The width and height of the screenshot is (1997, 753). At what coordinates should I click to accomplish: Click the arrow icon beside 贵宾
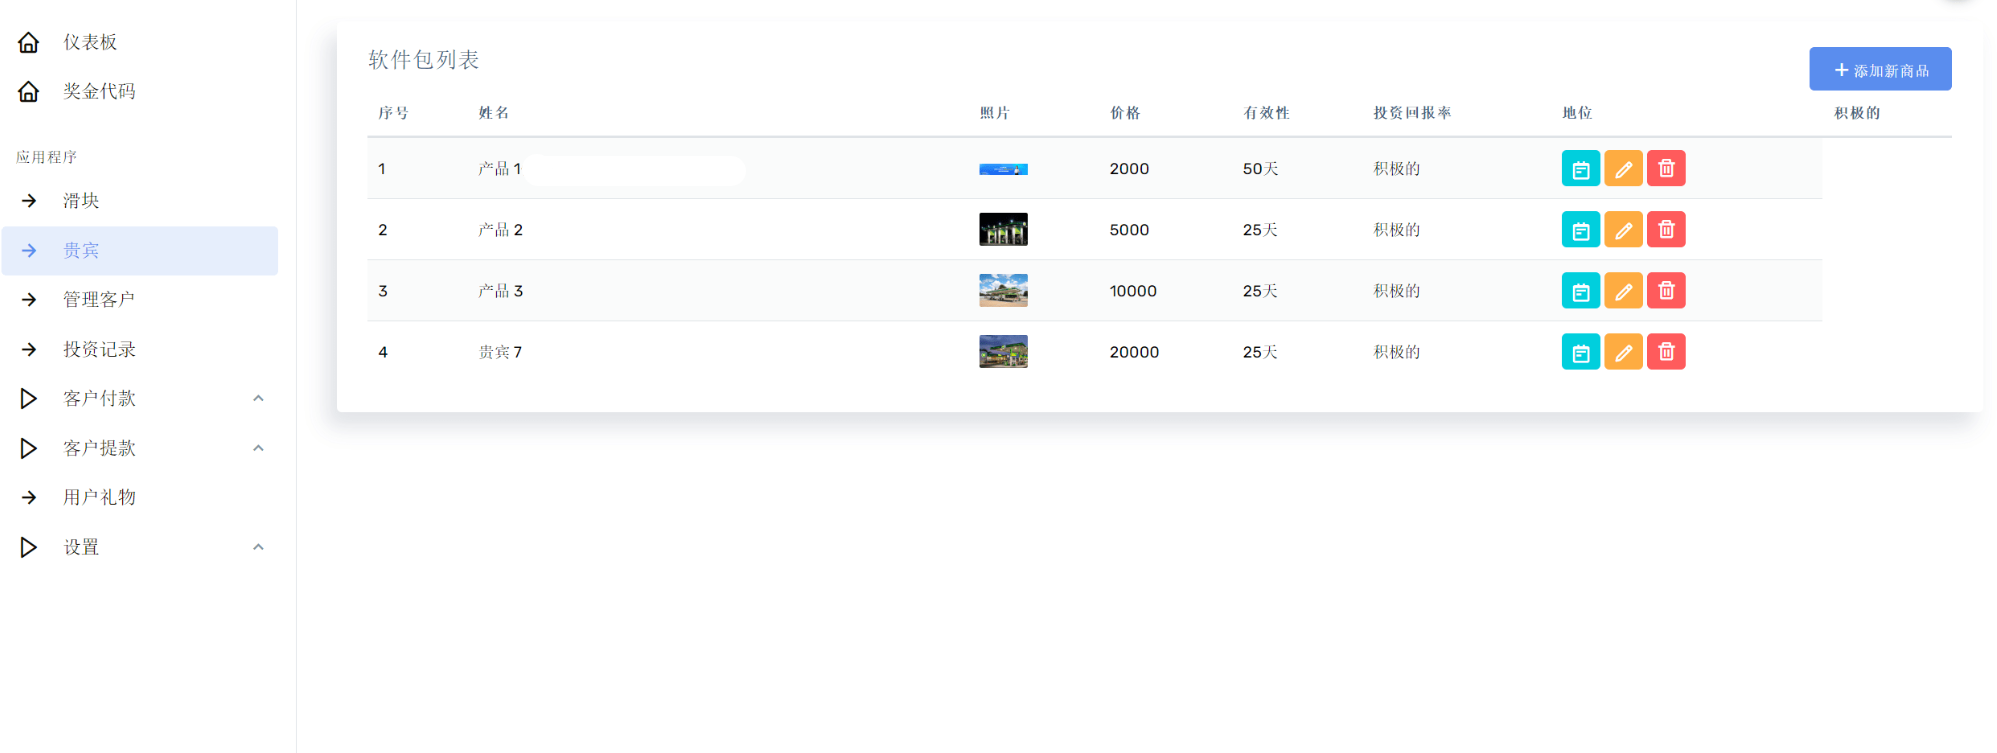pyautogui.click(x=29, y=251)
